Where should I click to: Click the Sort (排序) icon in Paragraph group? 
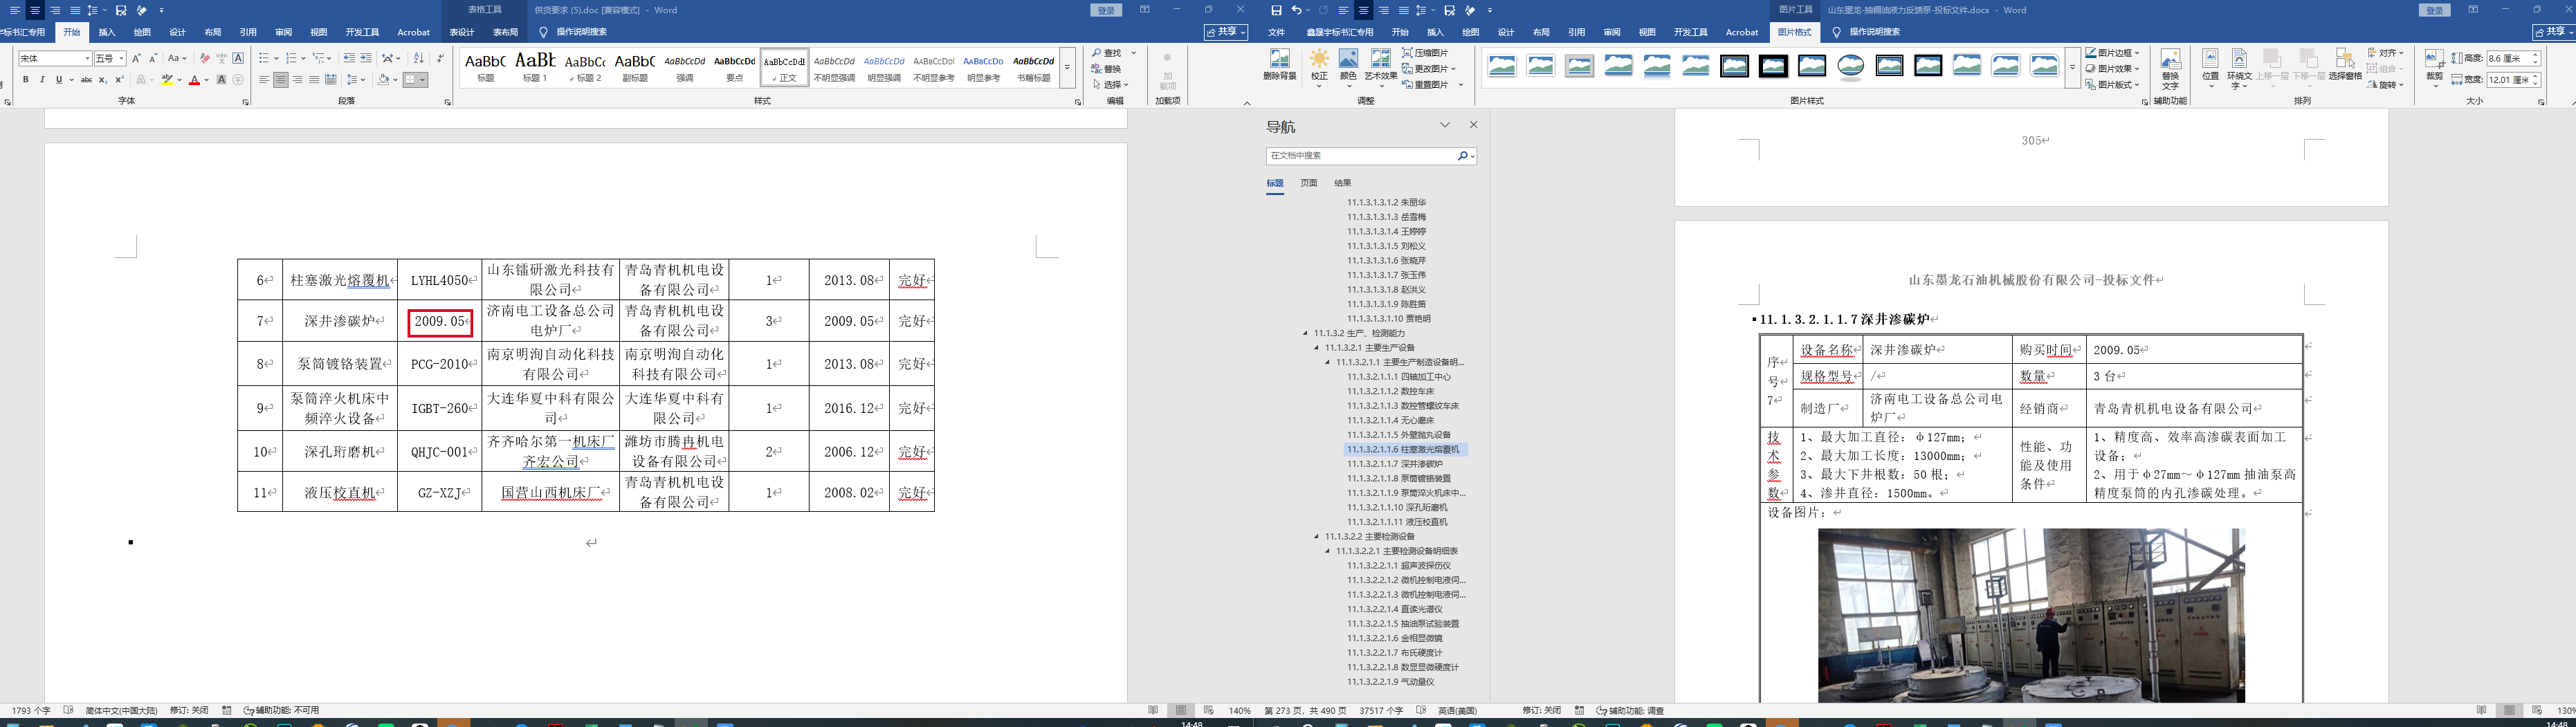click(419, 58)
